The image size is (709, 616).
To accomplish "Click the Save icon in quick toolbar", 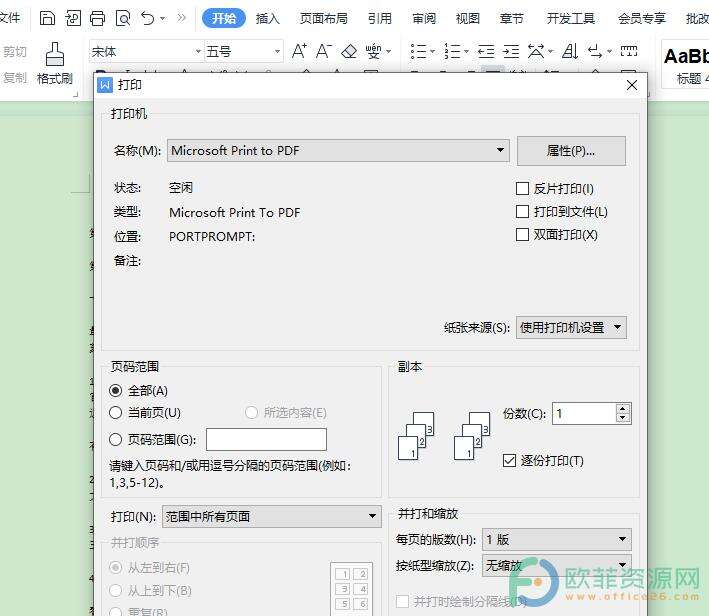I will click(47, 18).
